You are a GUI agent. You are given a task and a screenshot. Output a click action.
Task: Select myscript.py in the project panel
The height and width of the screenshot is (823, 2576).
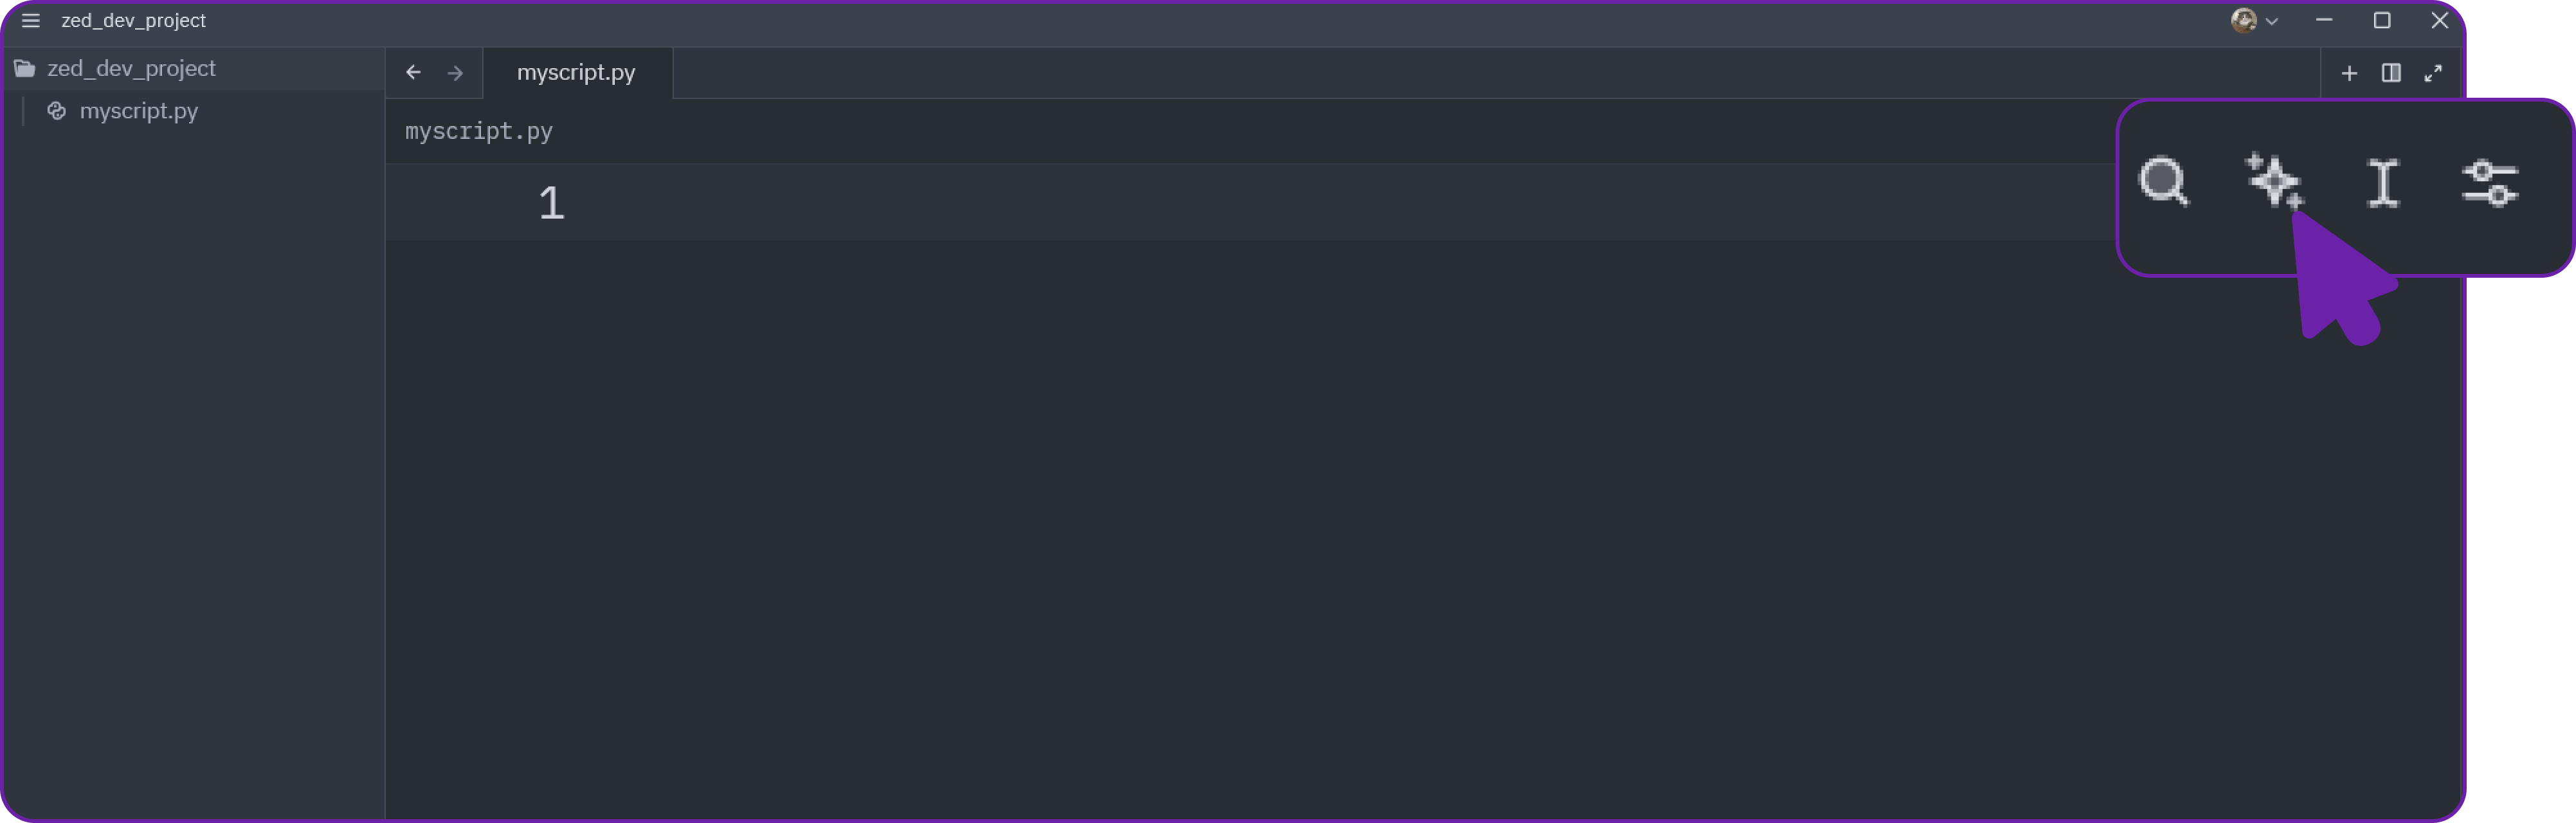(139, 111)
